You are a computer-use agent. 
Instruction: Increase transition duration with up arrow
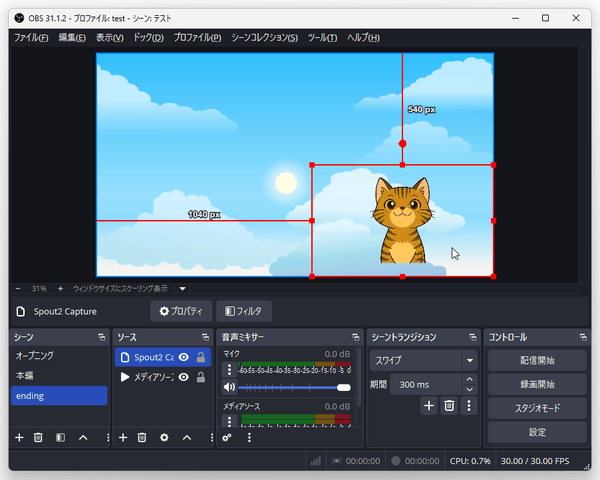click(469, 379)
